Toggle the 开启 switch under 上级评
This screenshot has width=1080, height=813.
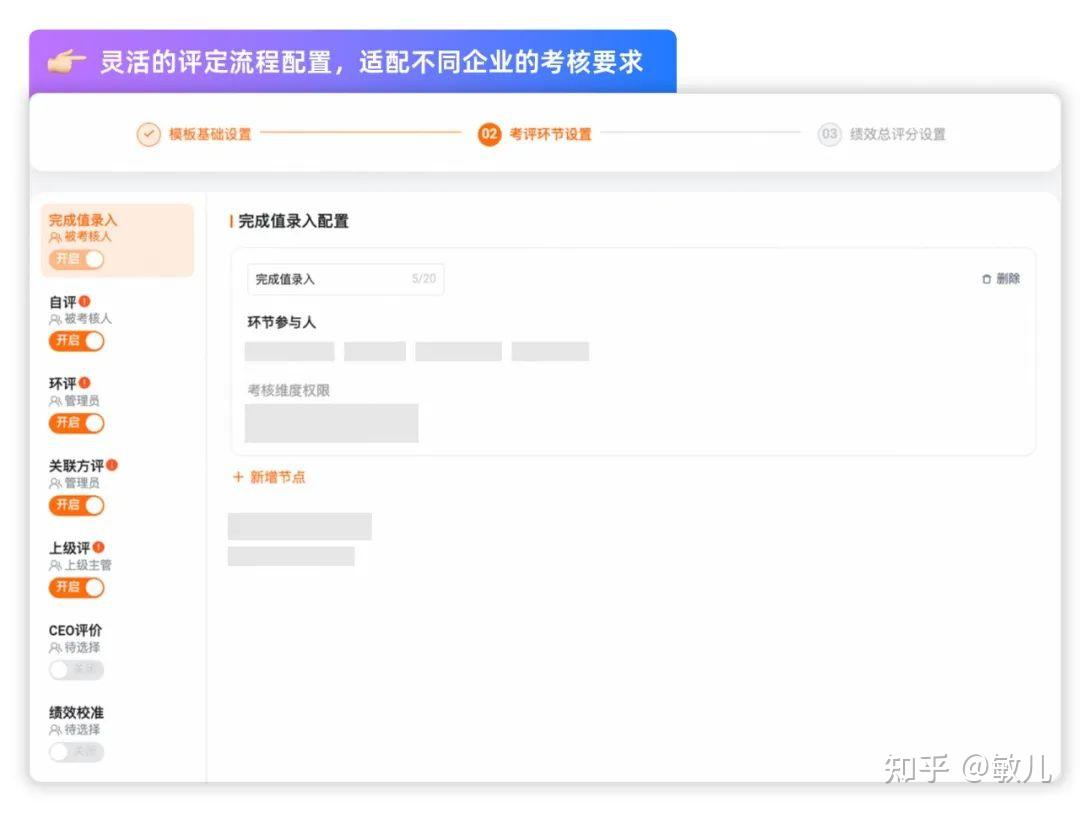click(76, 587)
